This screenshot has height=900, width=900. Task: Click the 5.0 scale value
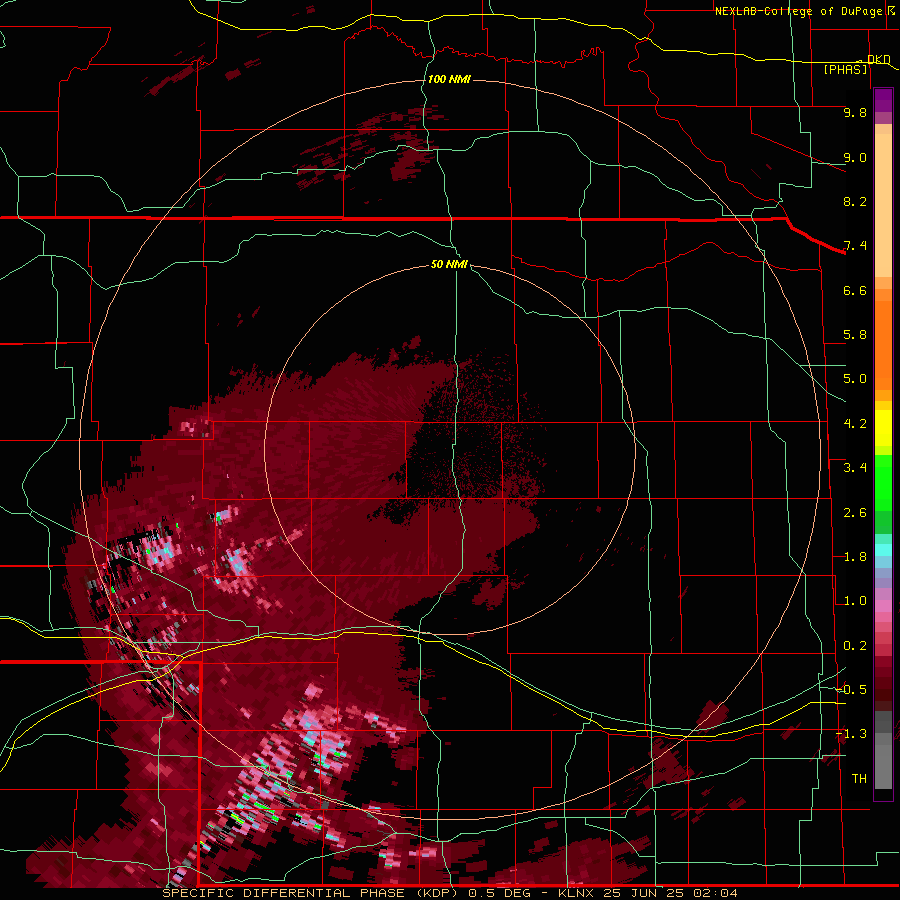(855, 379)
